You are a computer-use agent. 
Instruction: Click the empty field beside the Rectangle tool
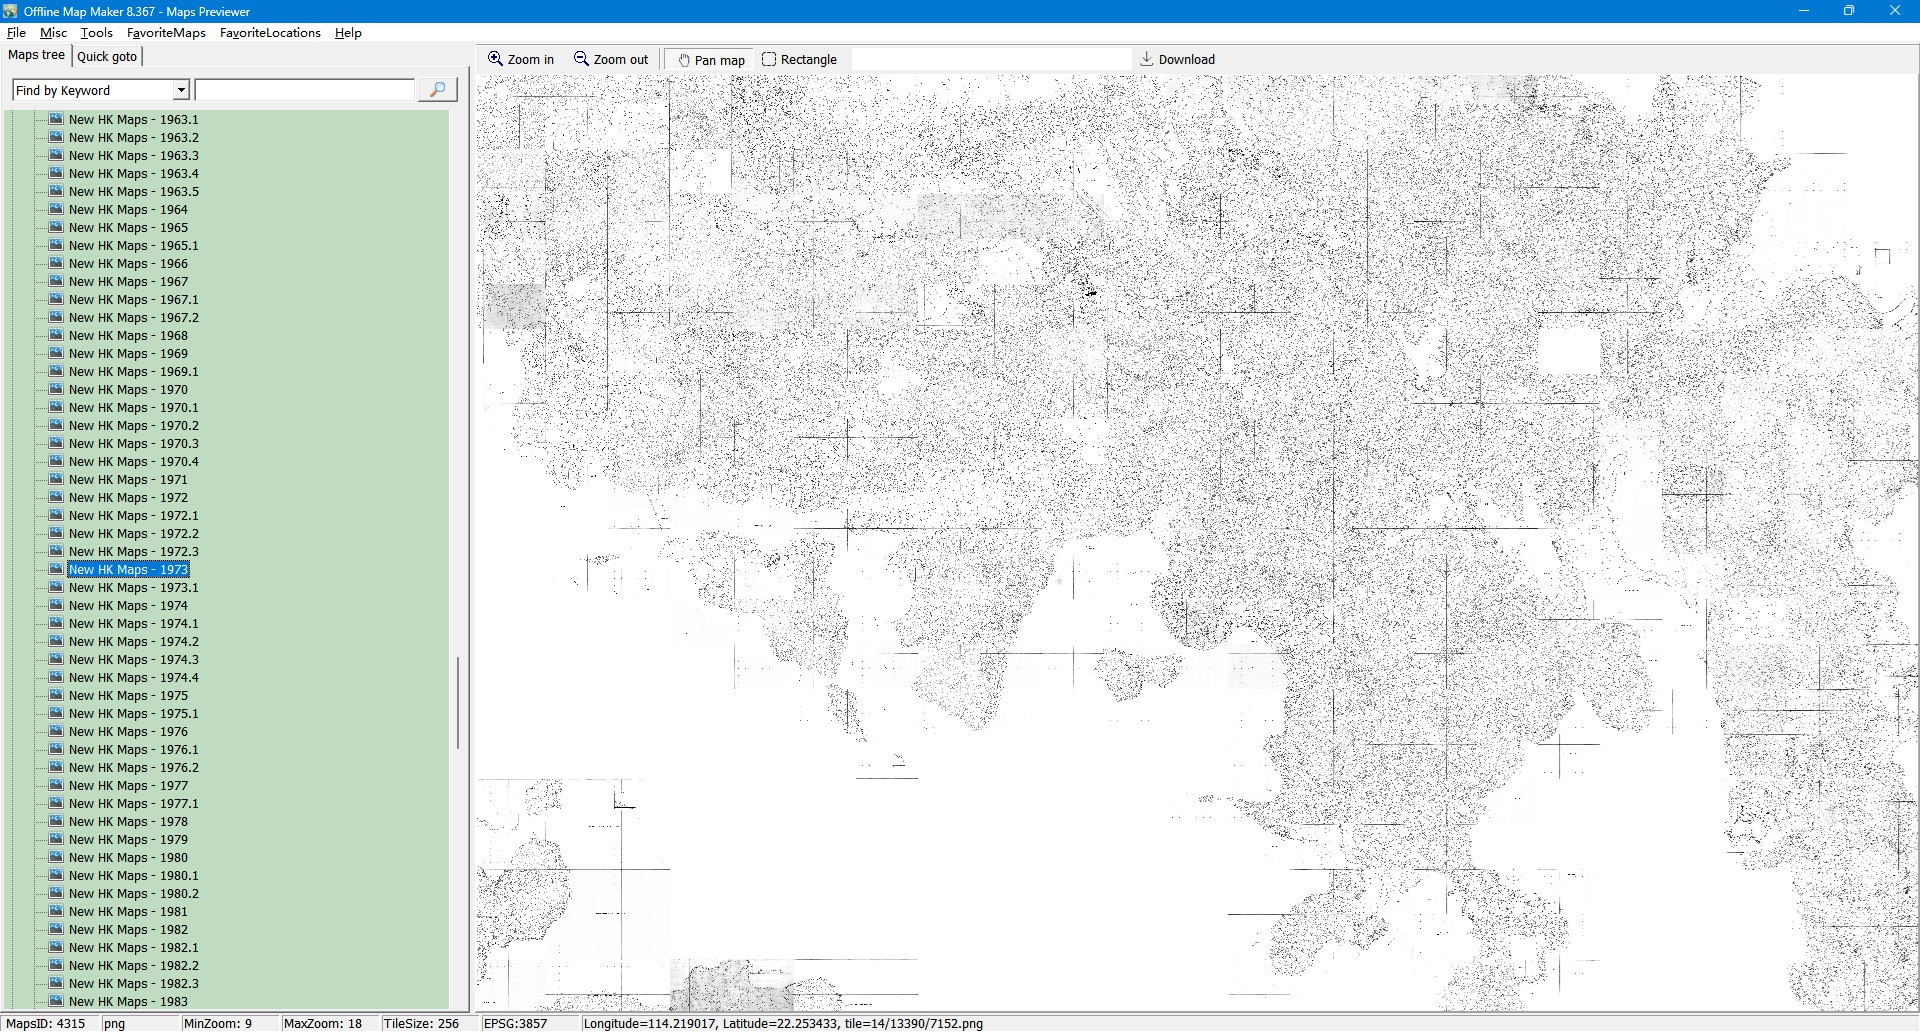tap(990, 59)
